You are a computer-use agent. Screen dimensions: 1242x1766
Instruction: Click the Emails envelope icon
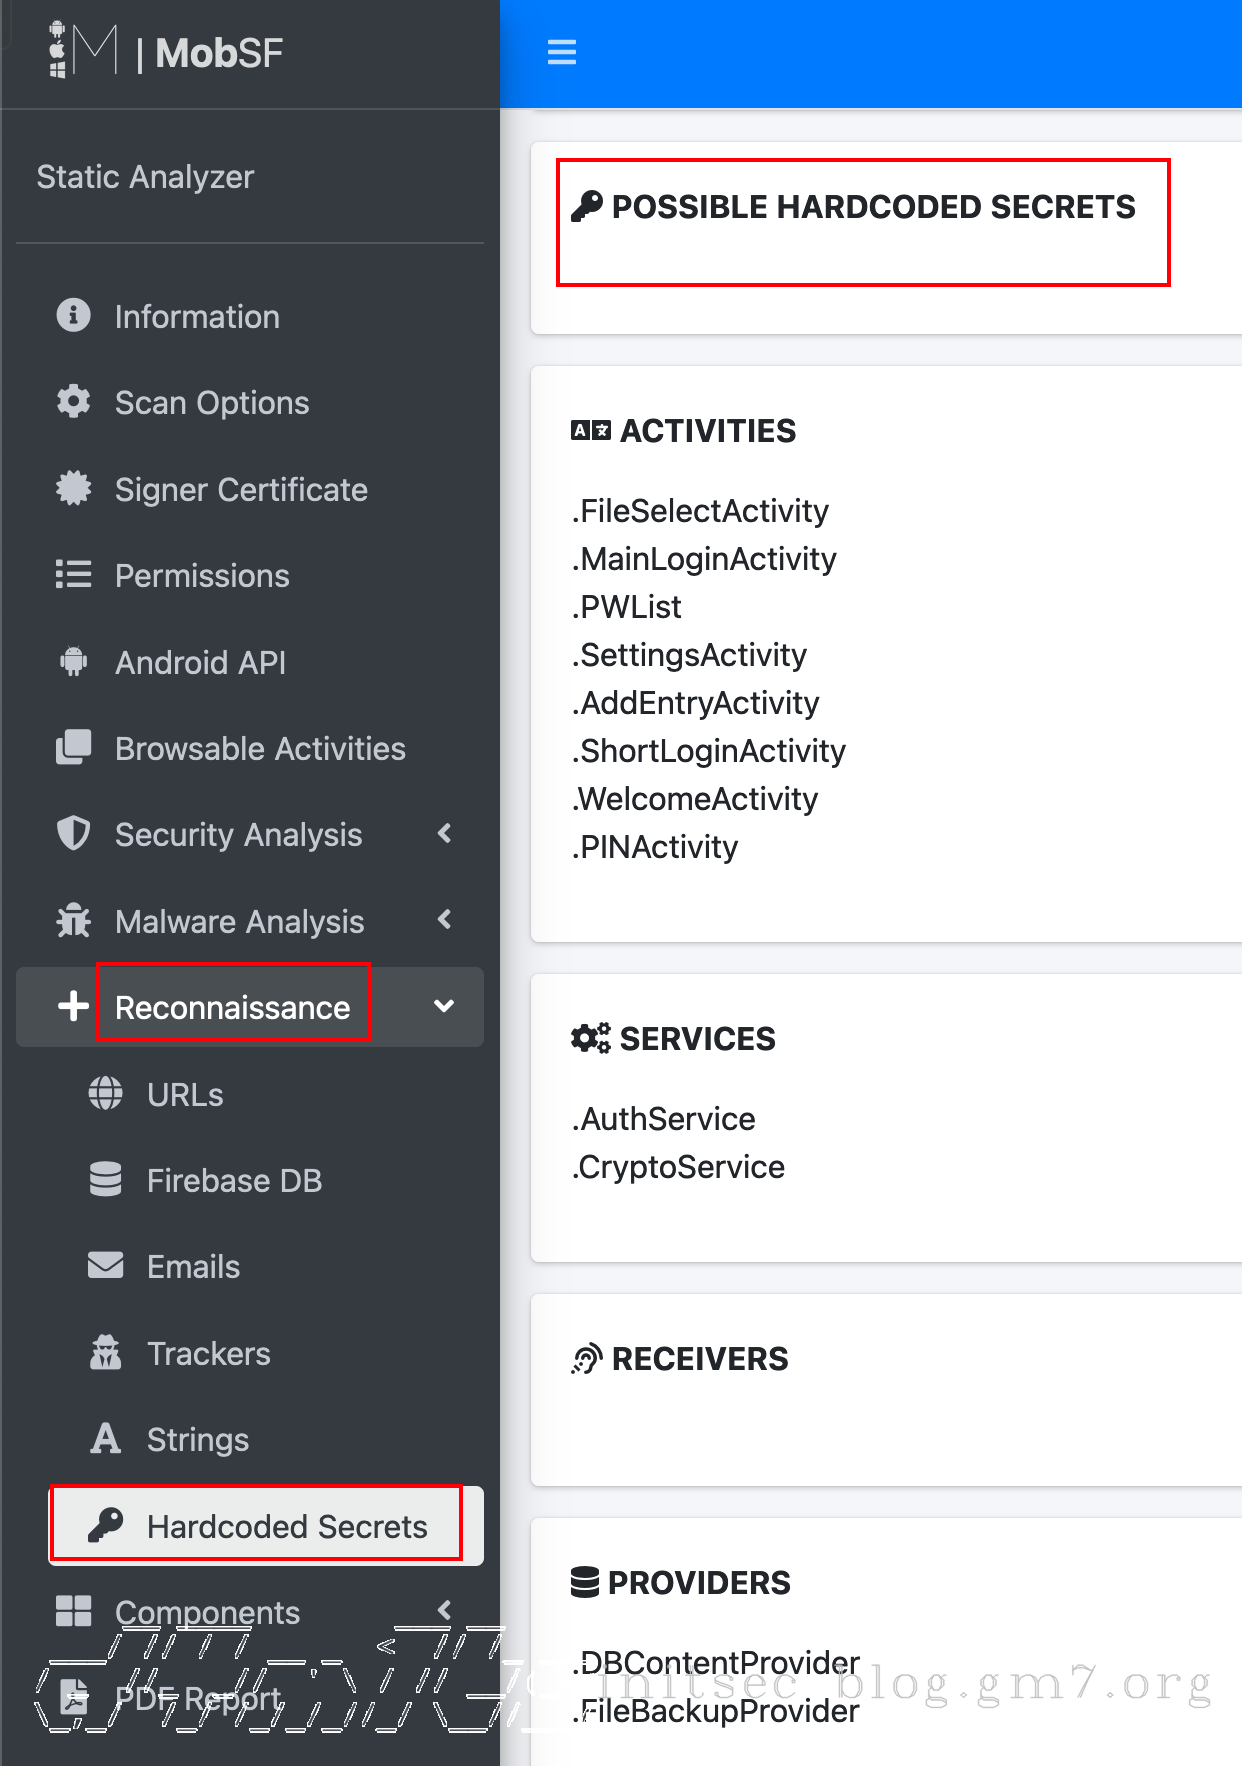pos(105,1266)
